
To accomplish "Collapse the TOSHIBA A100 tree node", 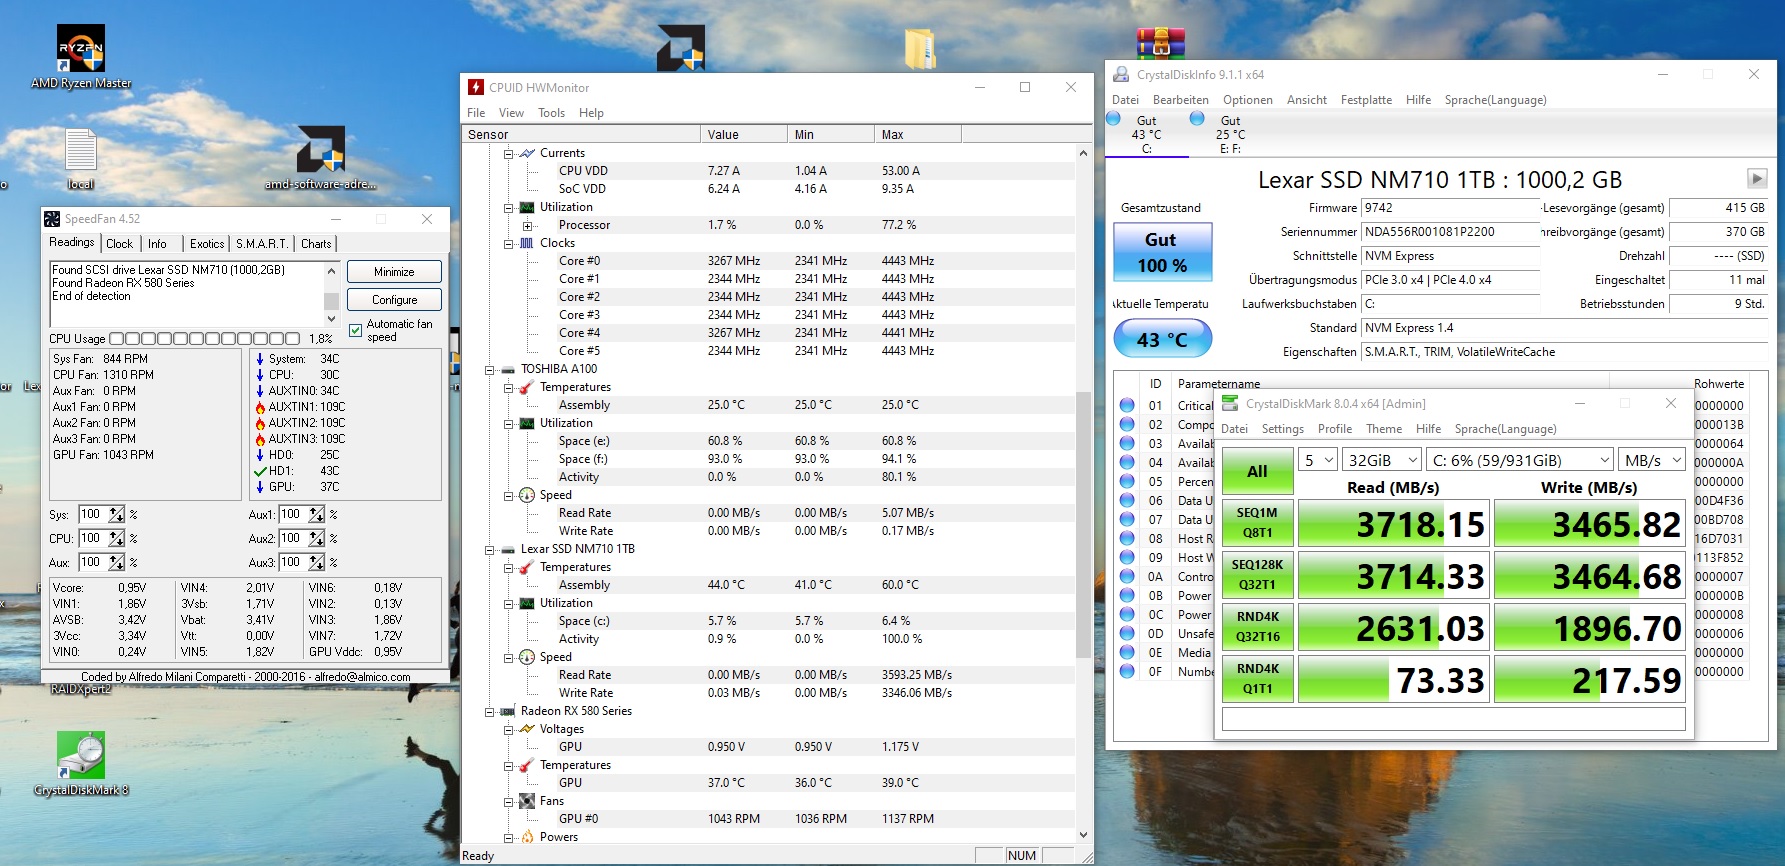I will click(x=490, y=370).
